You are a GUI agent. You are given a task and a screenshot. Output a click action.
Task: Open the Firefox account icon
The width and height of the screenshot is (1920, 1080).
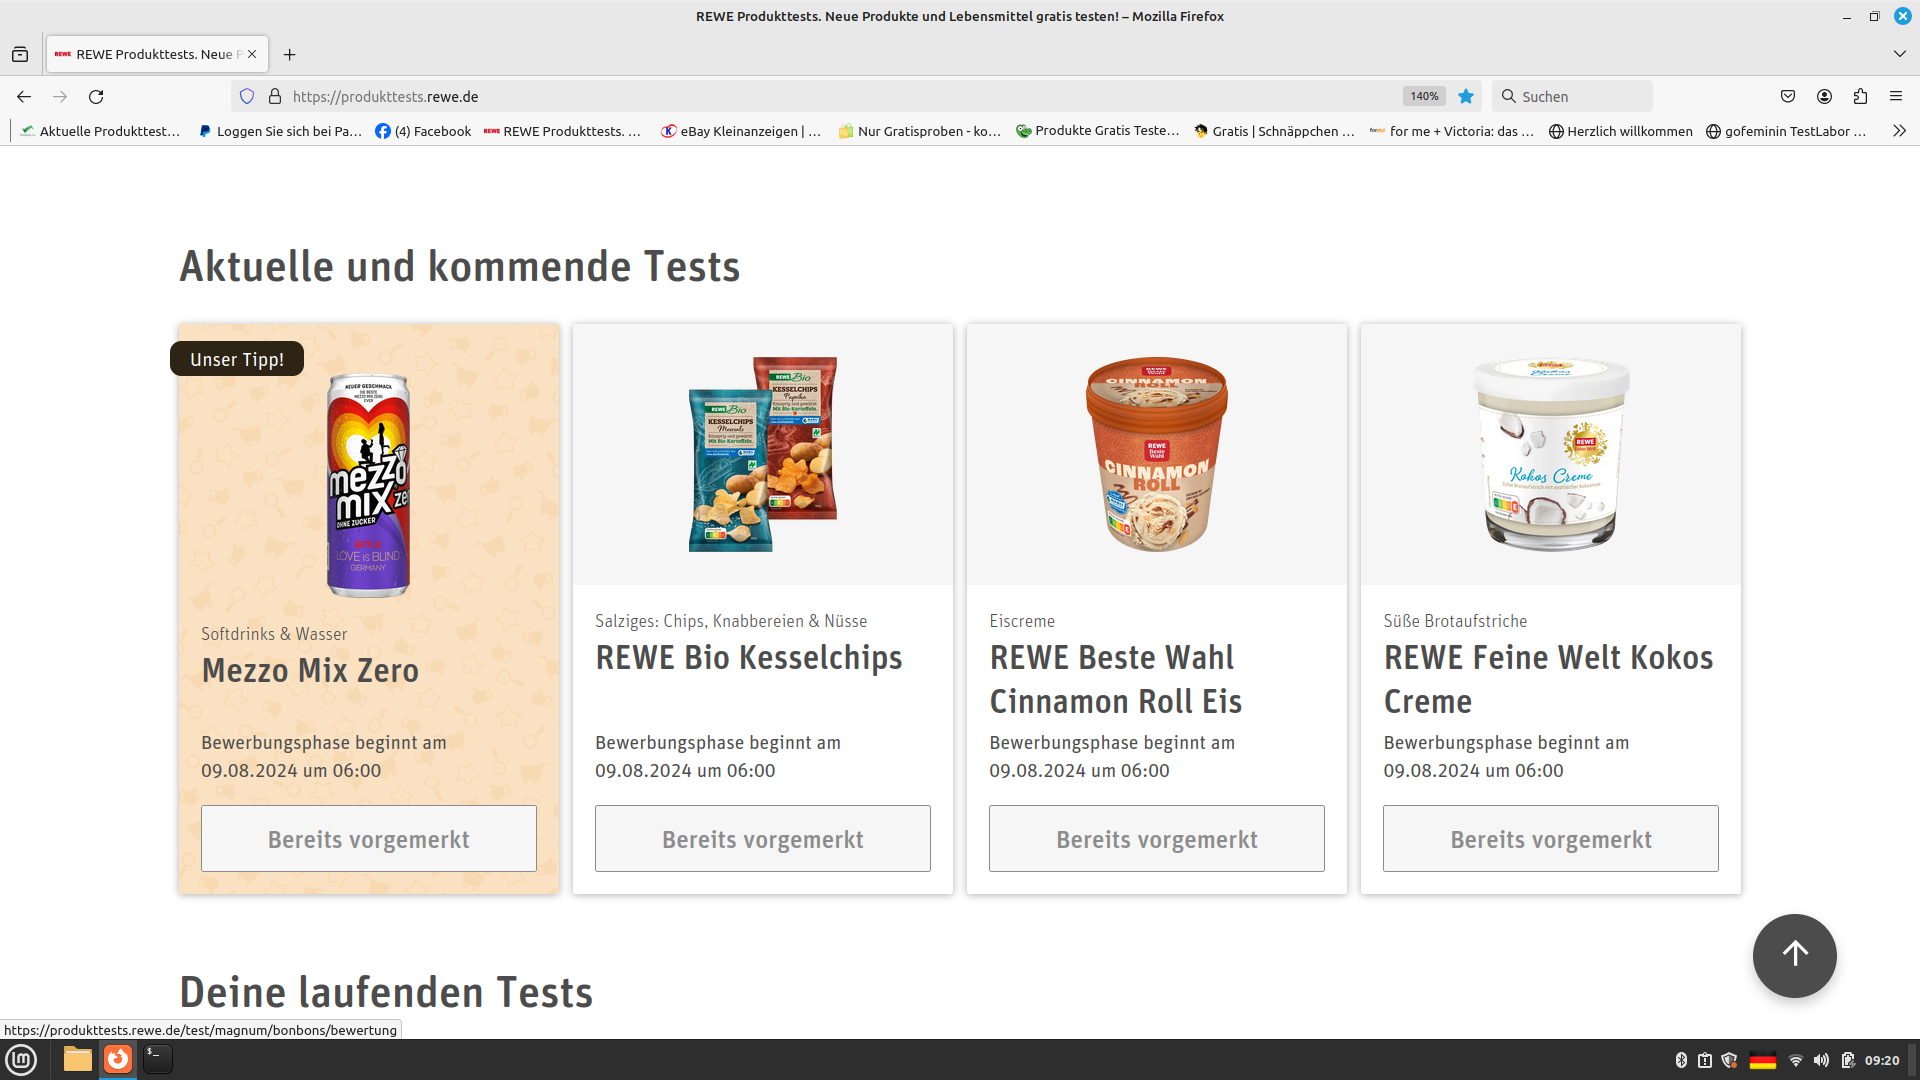pos(1824,97)
